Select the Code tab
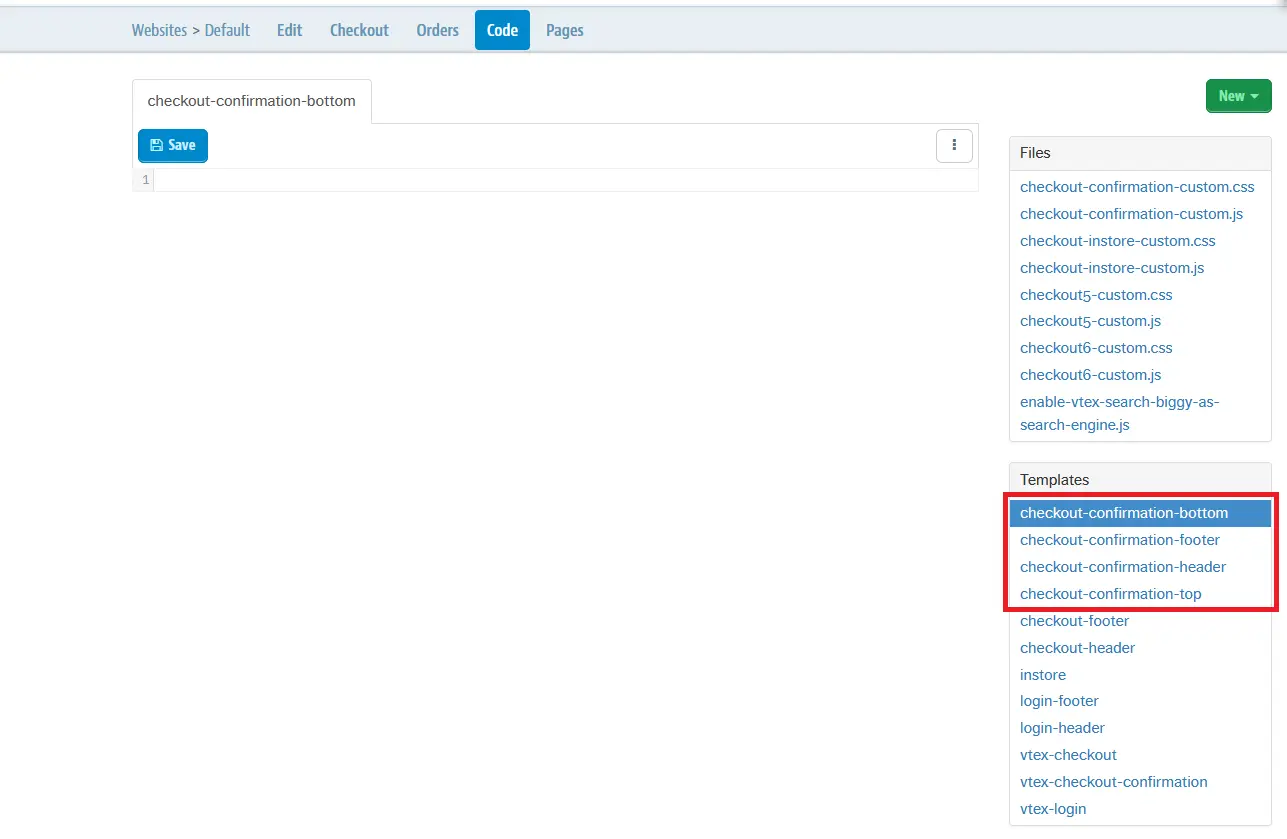This screenshot has height=839, width=1287. pos(502,30)
